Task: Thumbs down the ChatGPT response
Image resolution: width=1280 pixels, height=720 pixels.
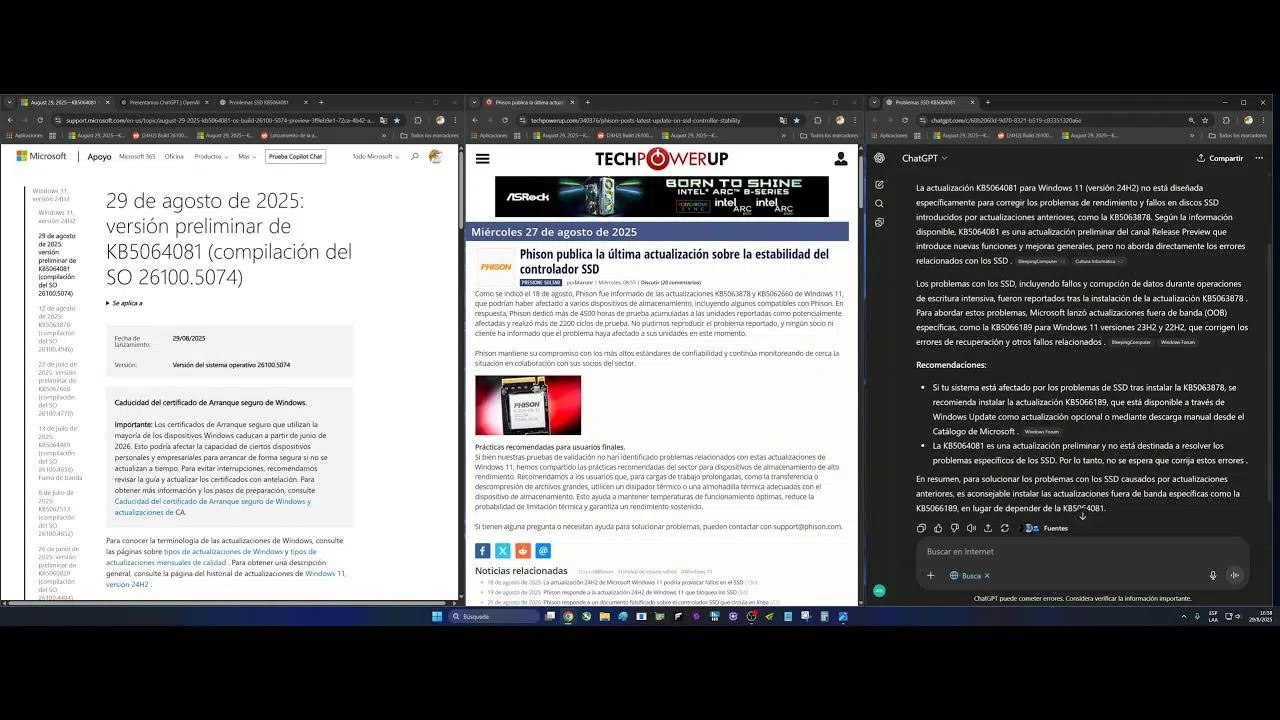Action: tap(955, 528)
